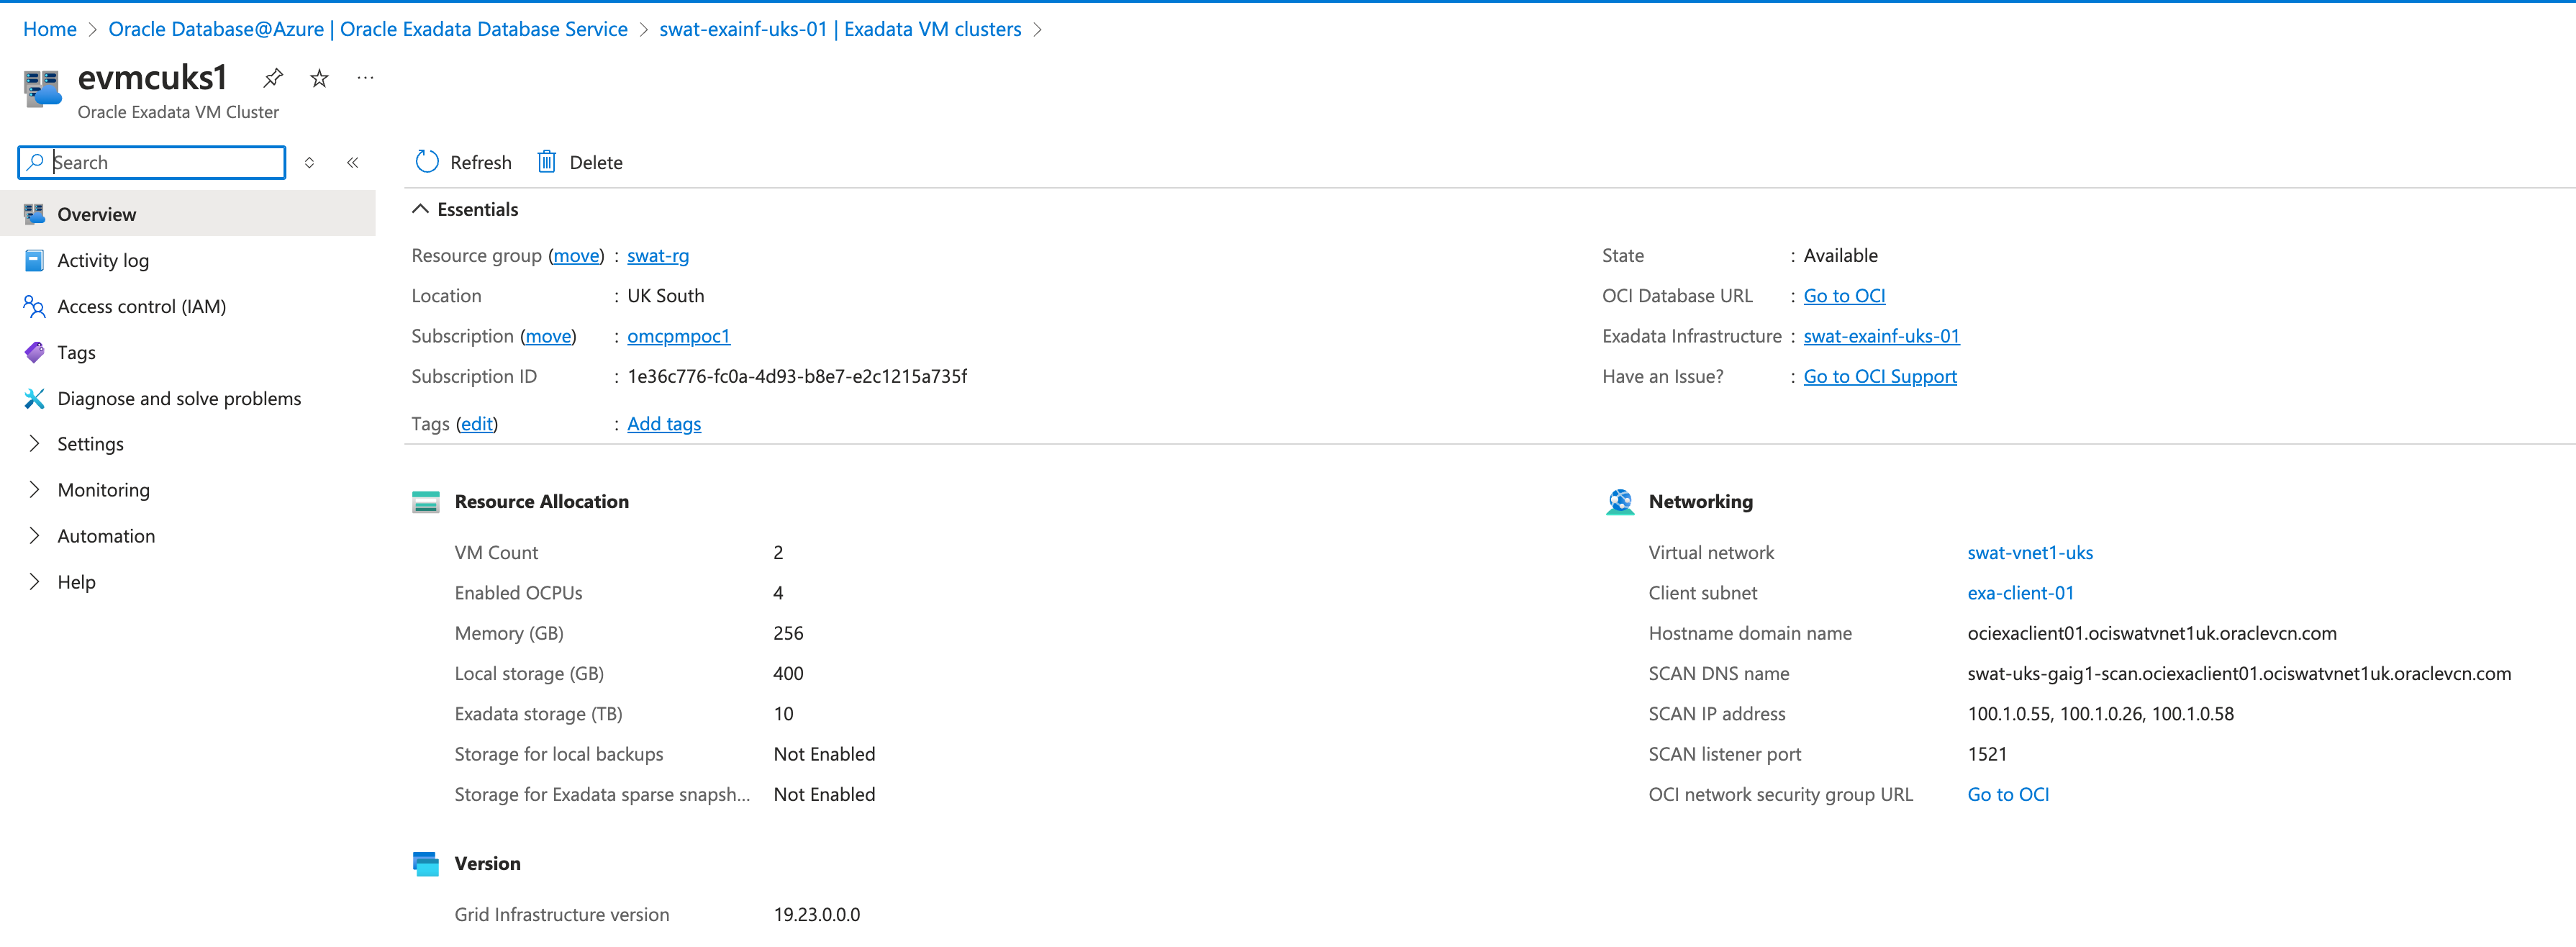Click inside the sidebar search field

(150, 161)
